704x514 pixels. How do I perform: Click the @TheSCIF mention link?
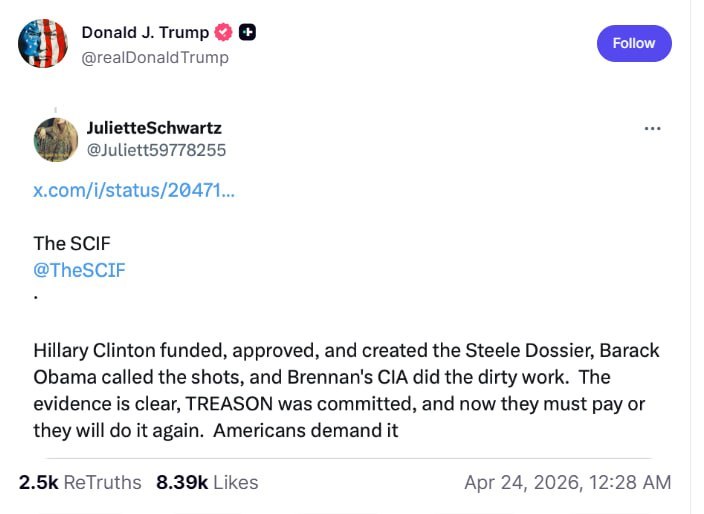click(x=80, y=270)
